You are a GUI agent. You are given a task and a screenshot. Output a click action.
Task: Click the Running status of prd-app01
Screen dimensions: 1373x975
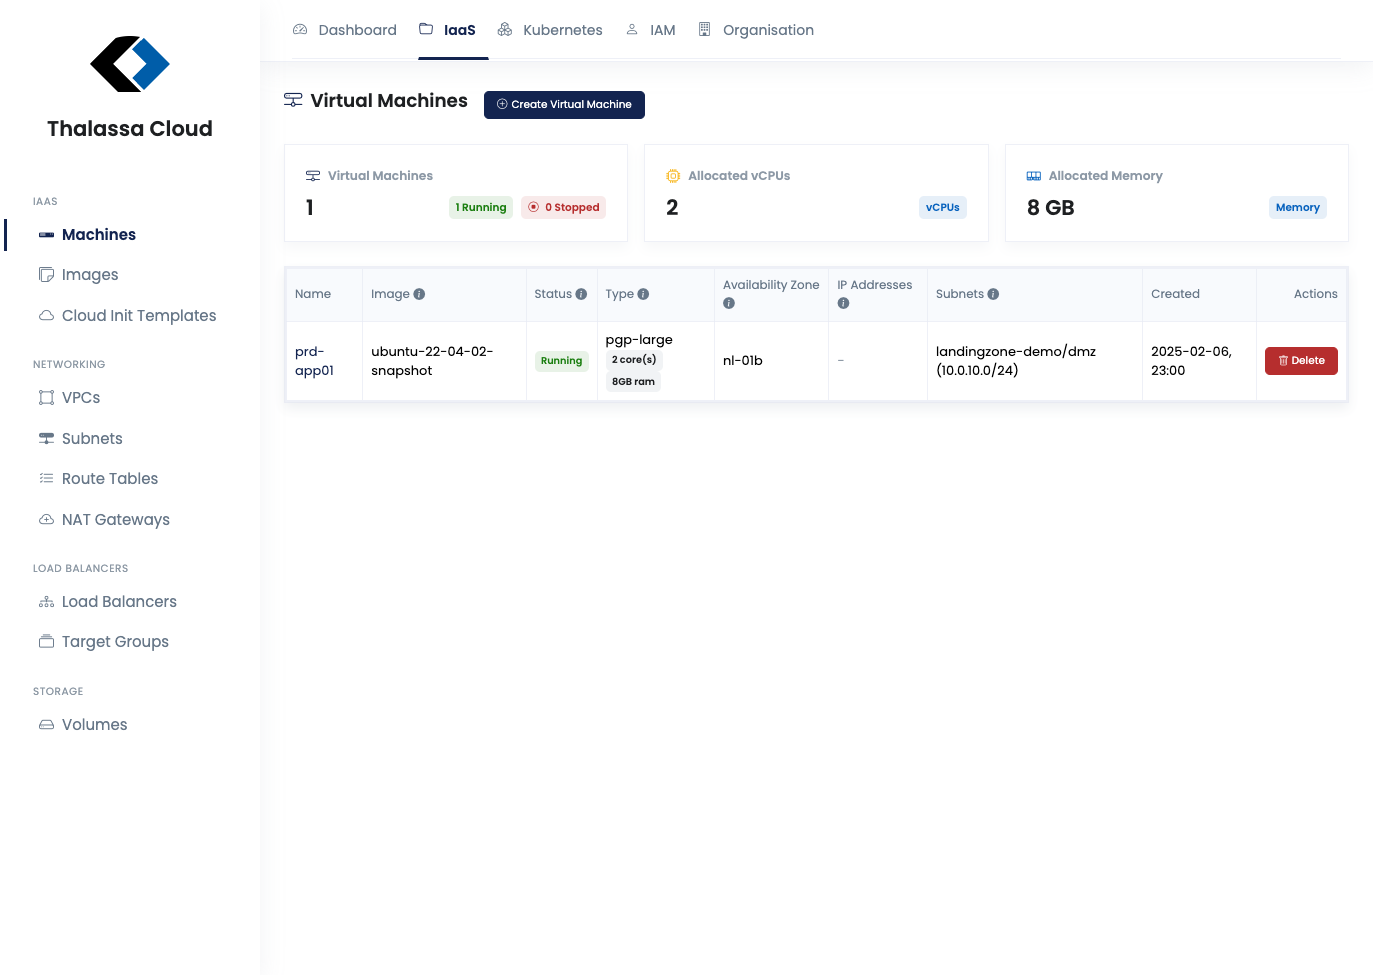tap(561, 361)
